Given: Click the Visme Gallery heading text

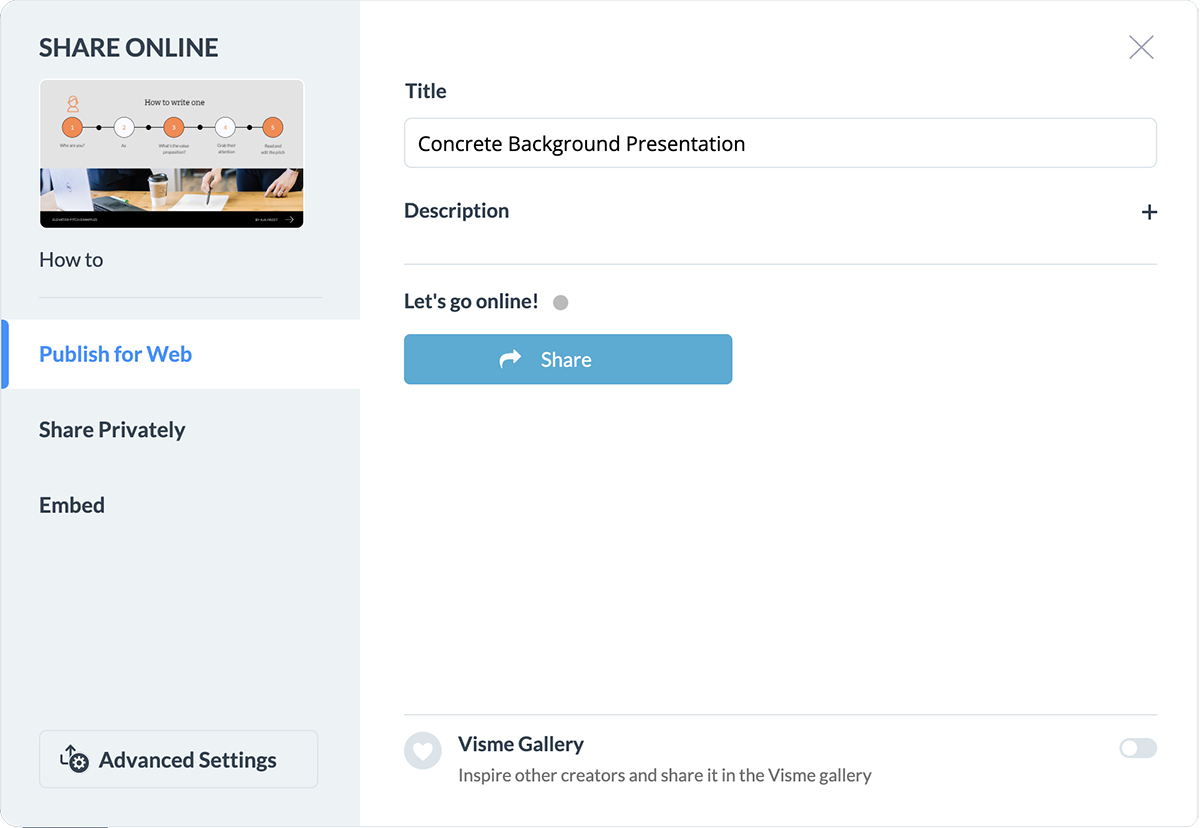Looking at the screenshot, I should point(520,744).
